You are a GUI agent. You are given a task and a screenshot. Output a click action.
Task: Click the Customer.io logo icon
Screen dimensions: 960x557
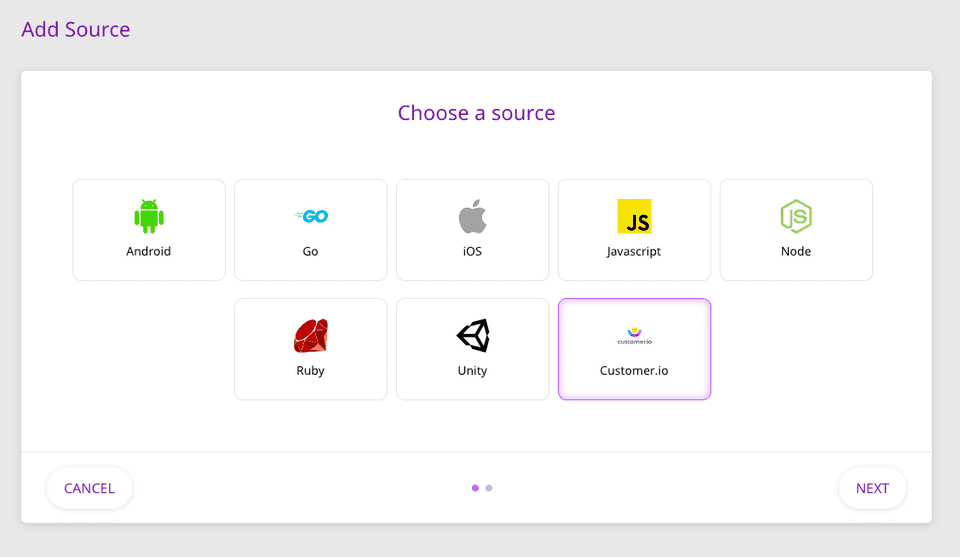click(634, 335)
